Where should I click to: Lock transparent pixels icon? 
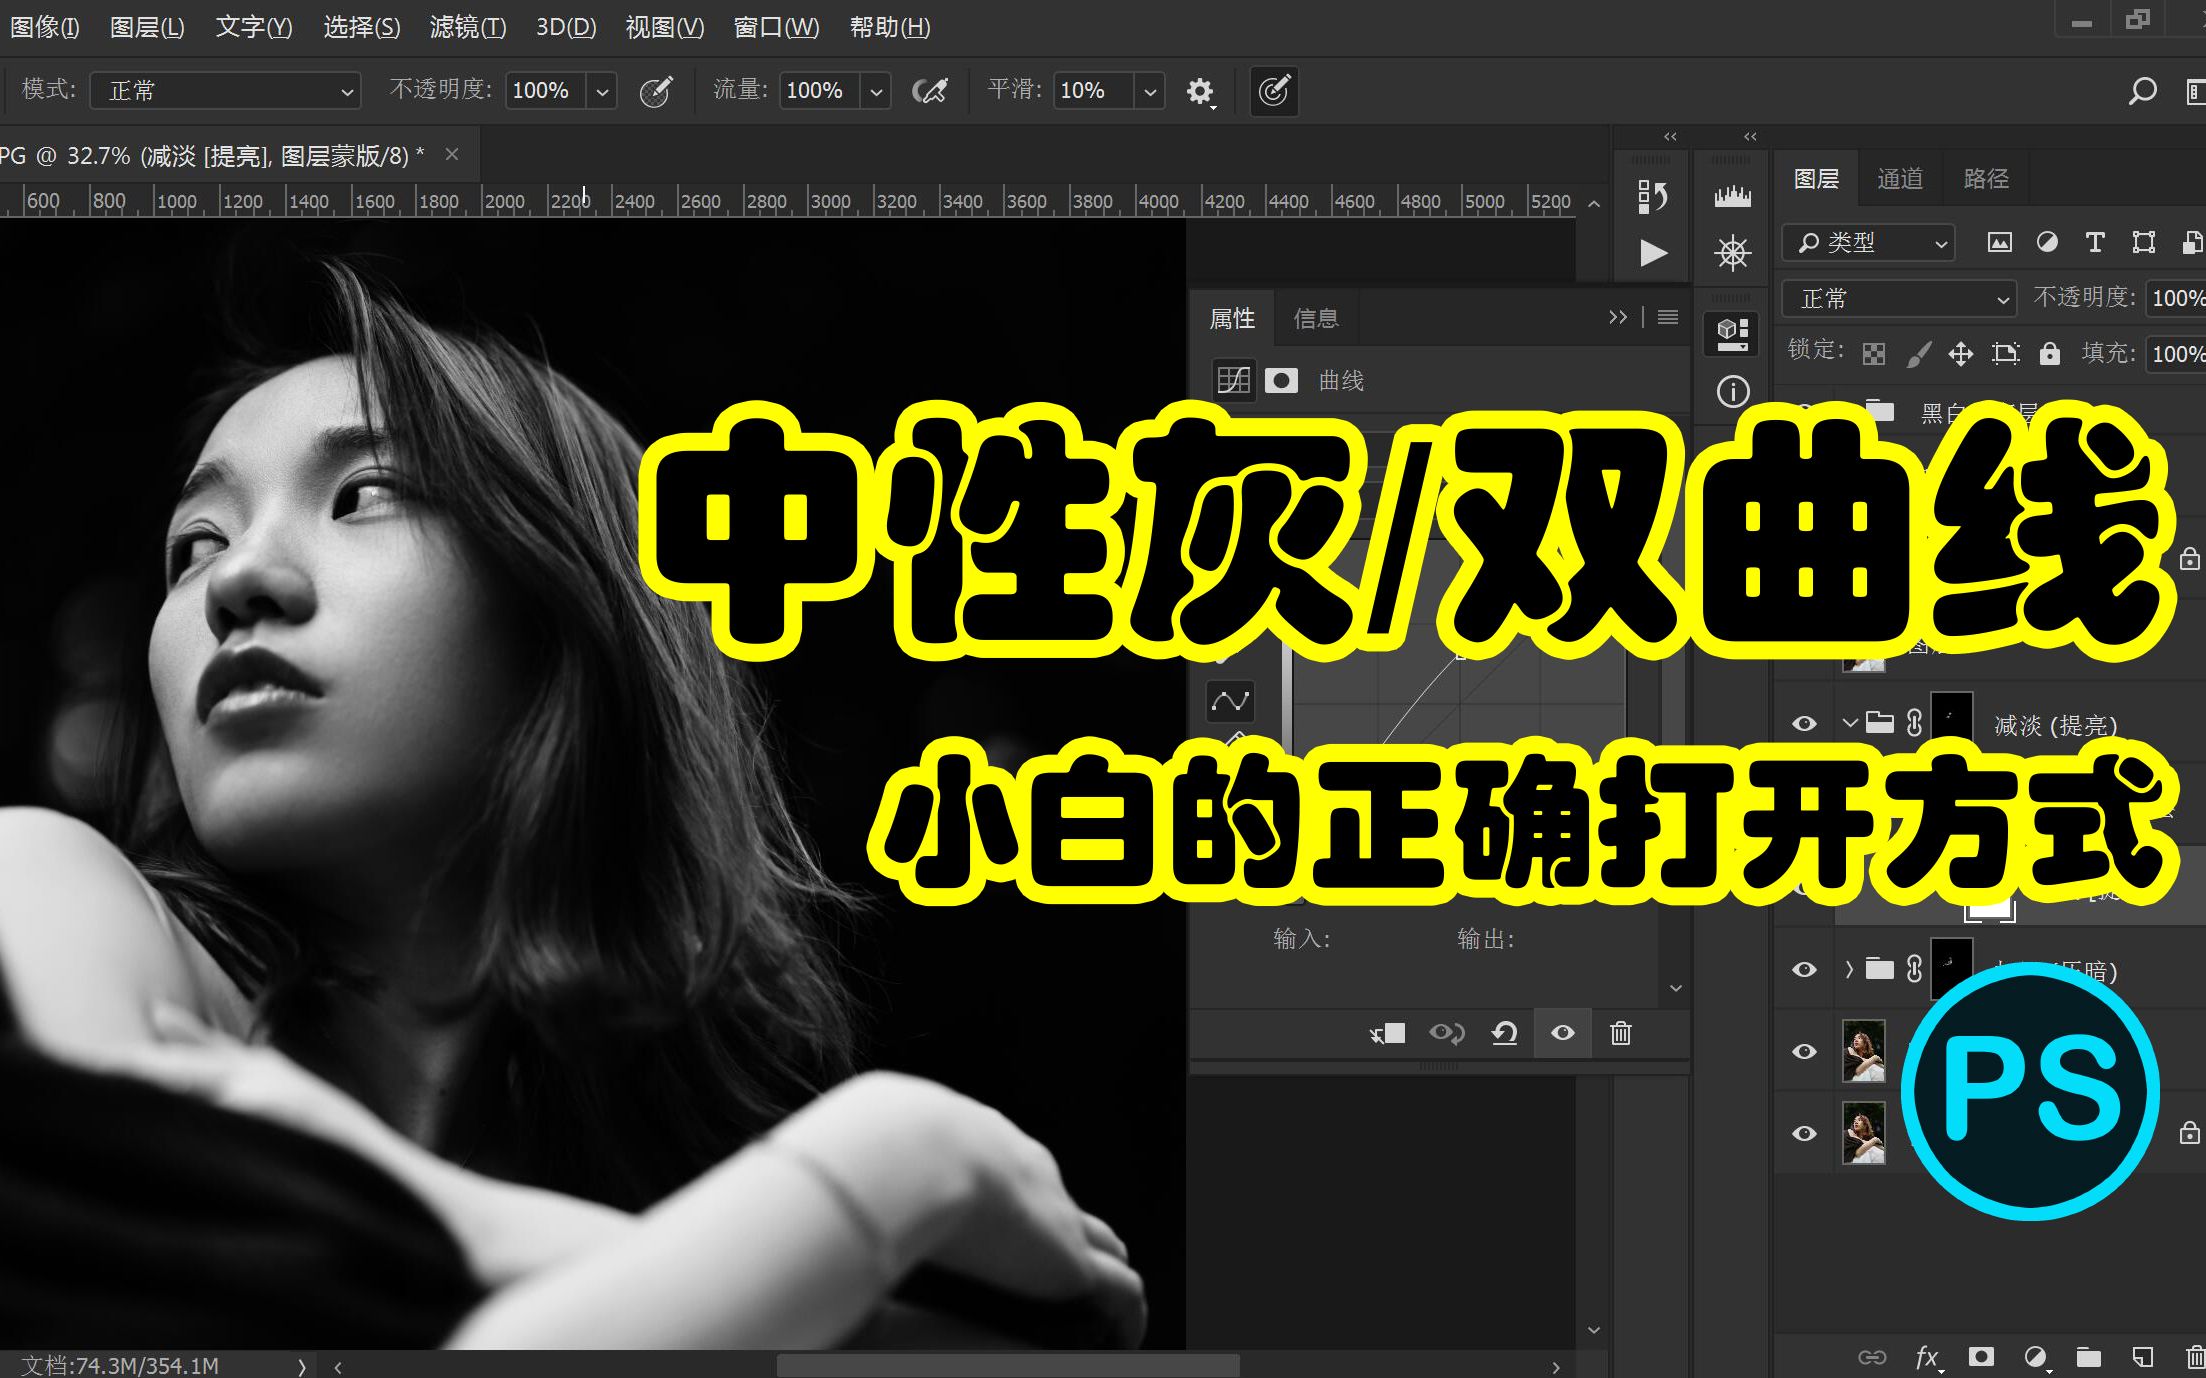pyautogui.click(x=1874, y=354)
